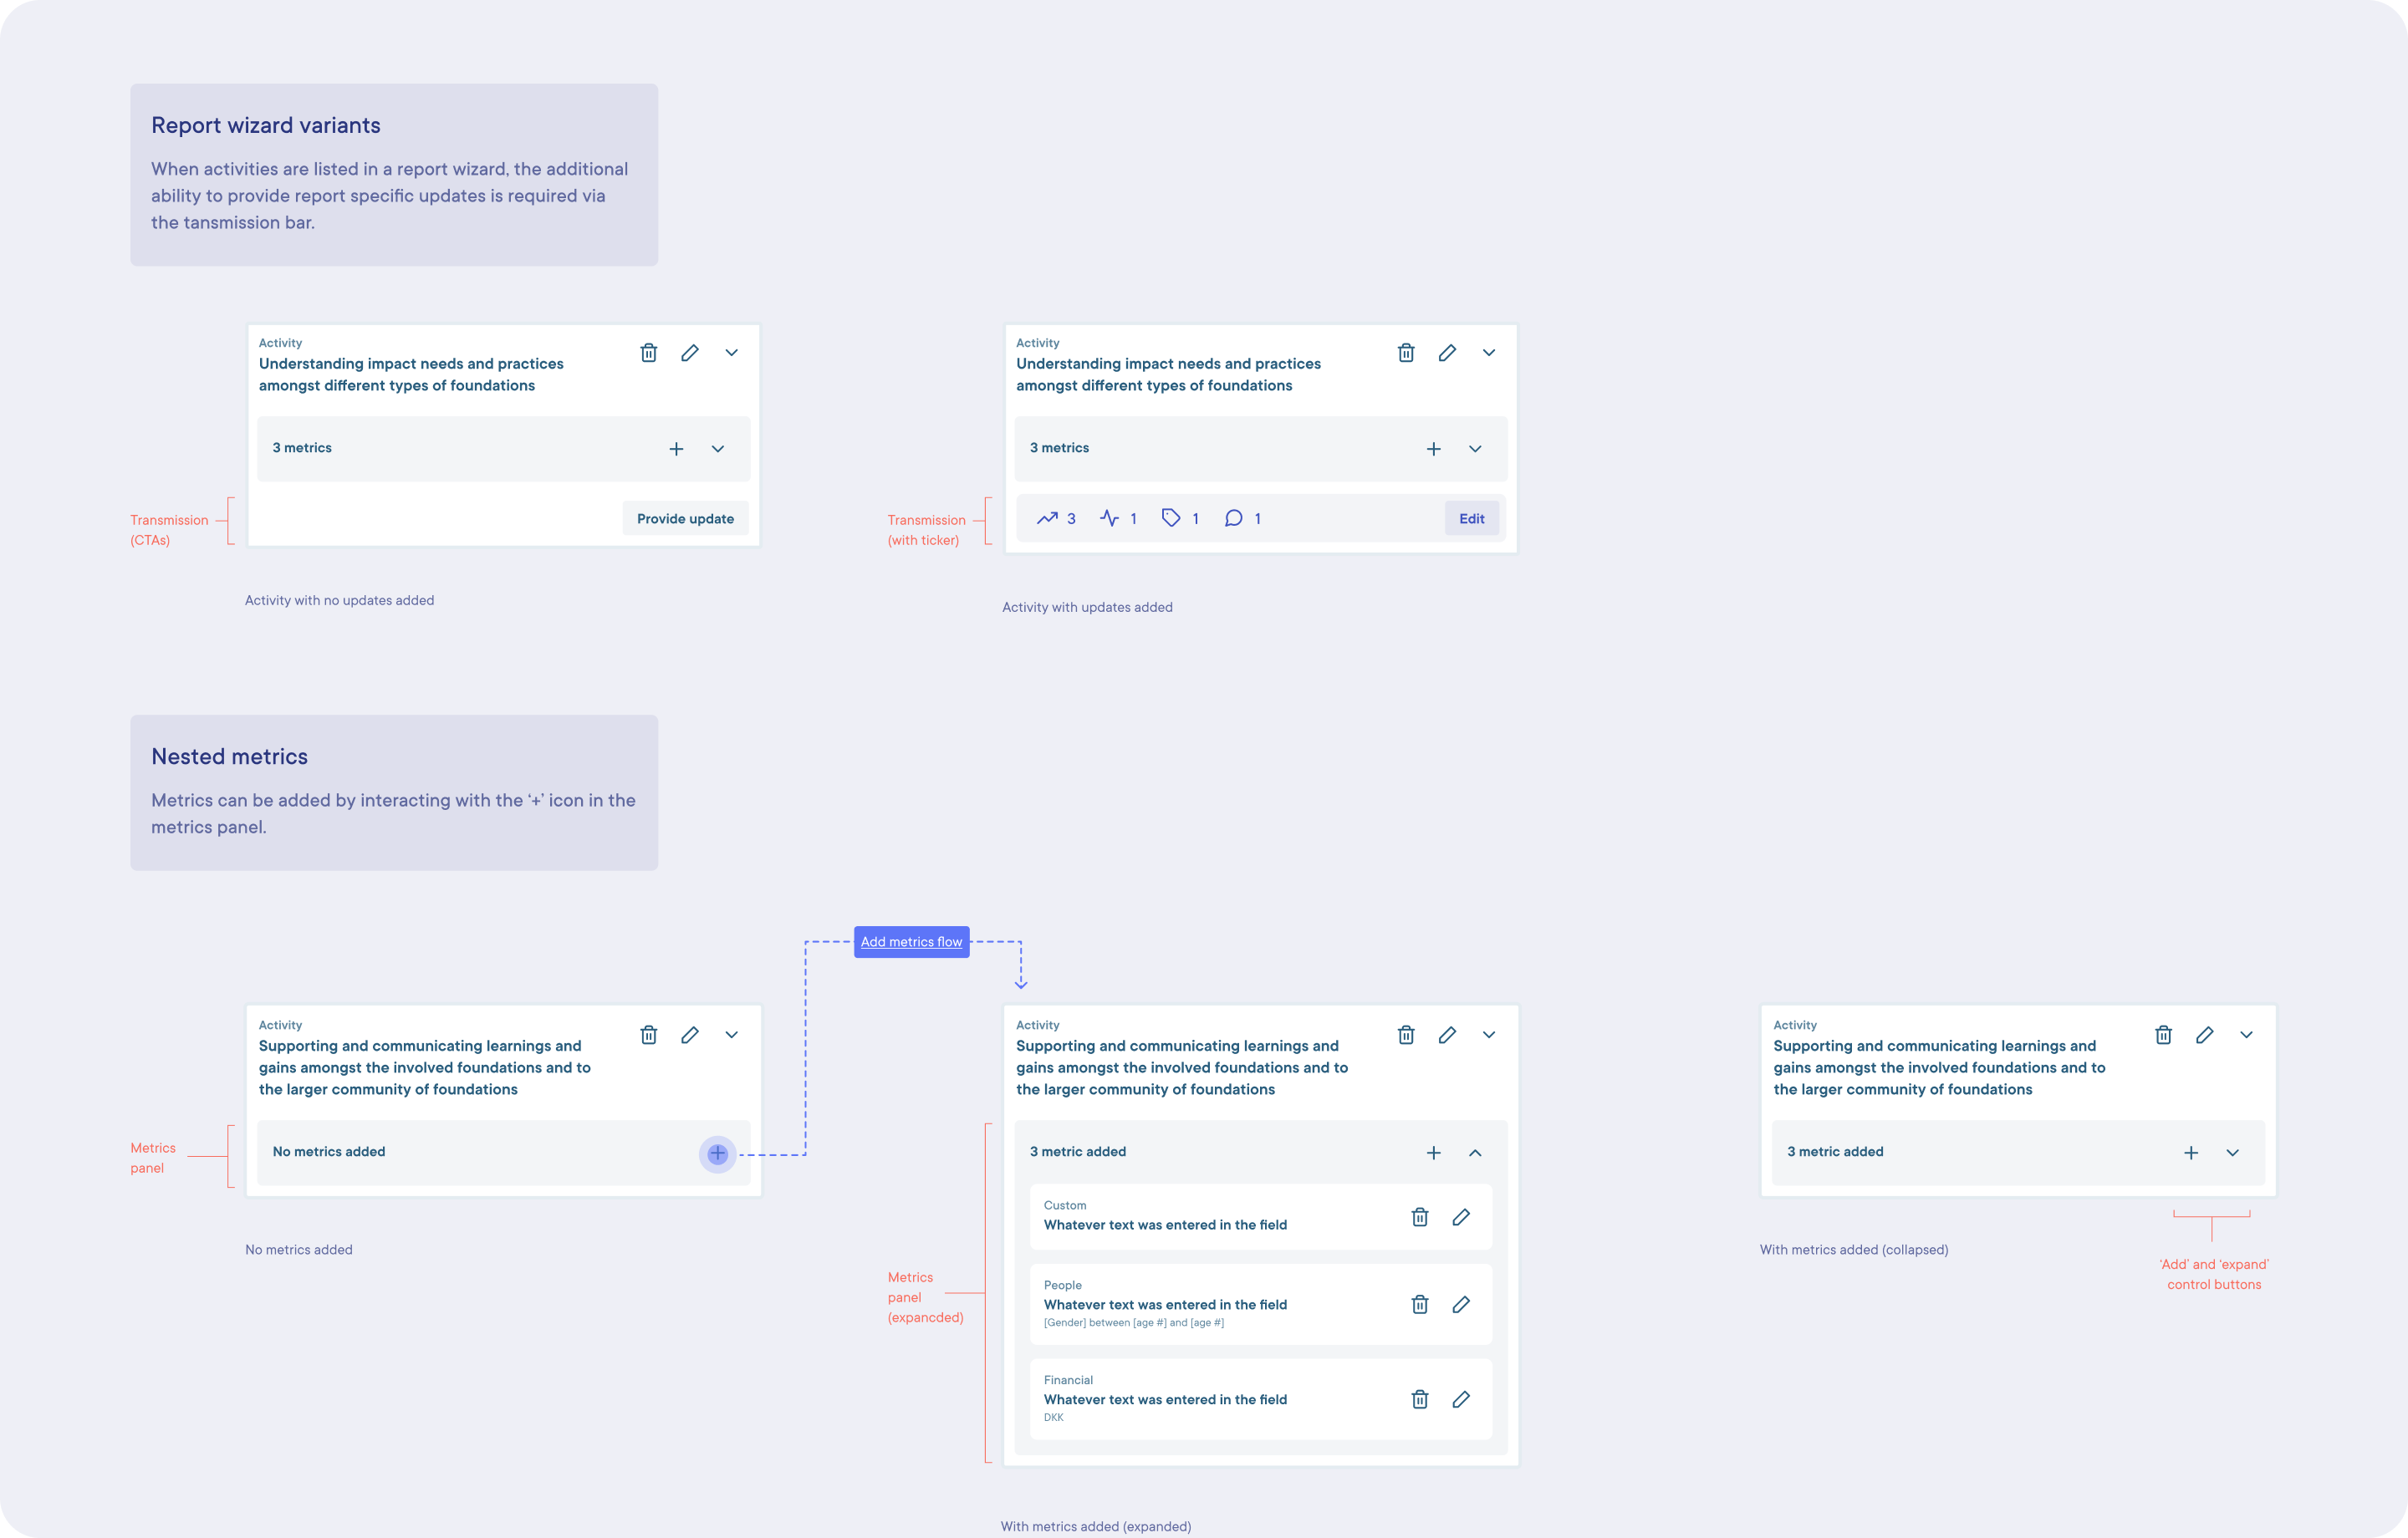Click the 'With metrics added (collapsed)' caption

click(x=1854, y=1250)
